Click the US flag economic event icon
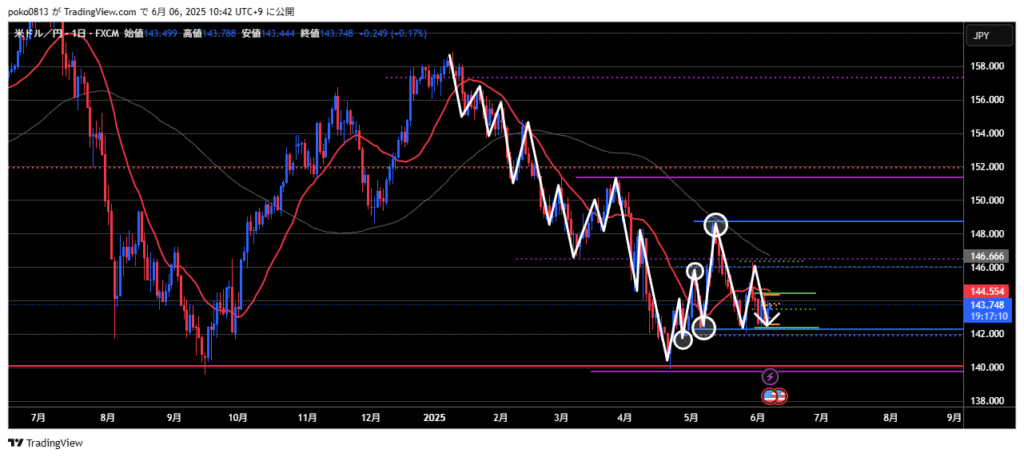The image size is (1024, 457). [x=770, y=396]
